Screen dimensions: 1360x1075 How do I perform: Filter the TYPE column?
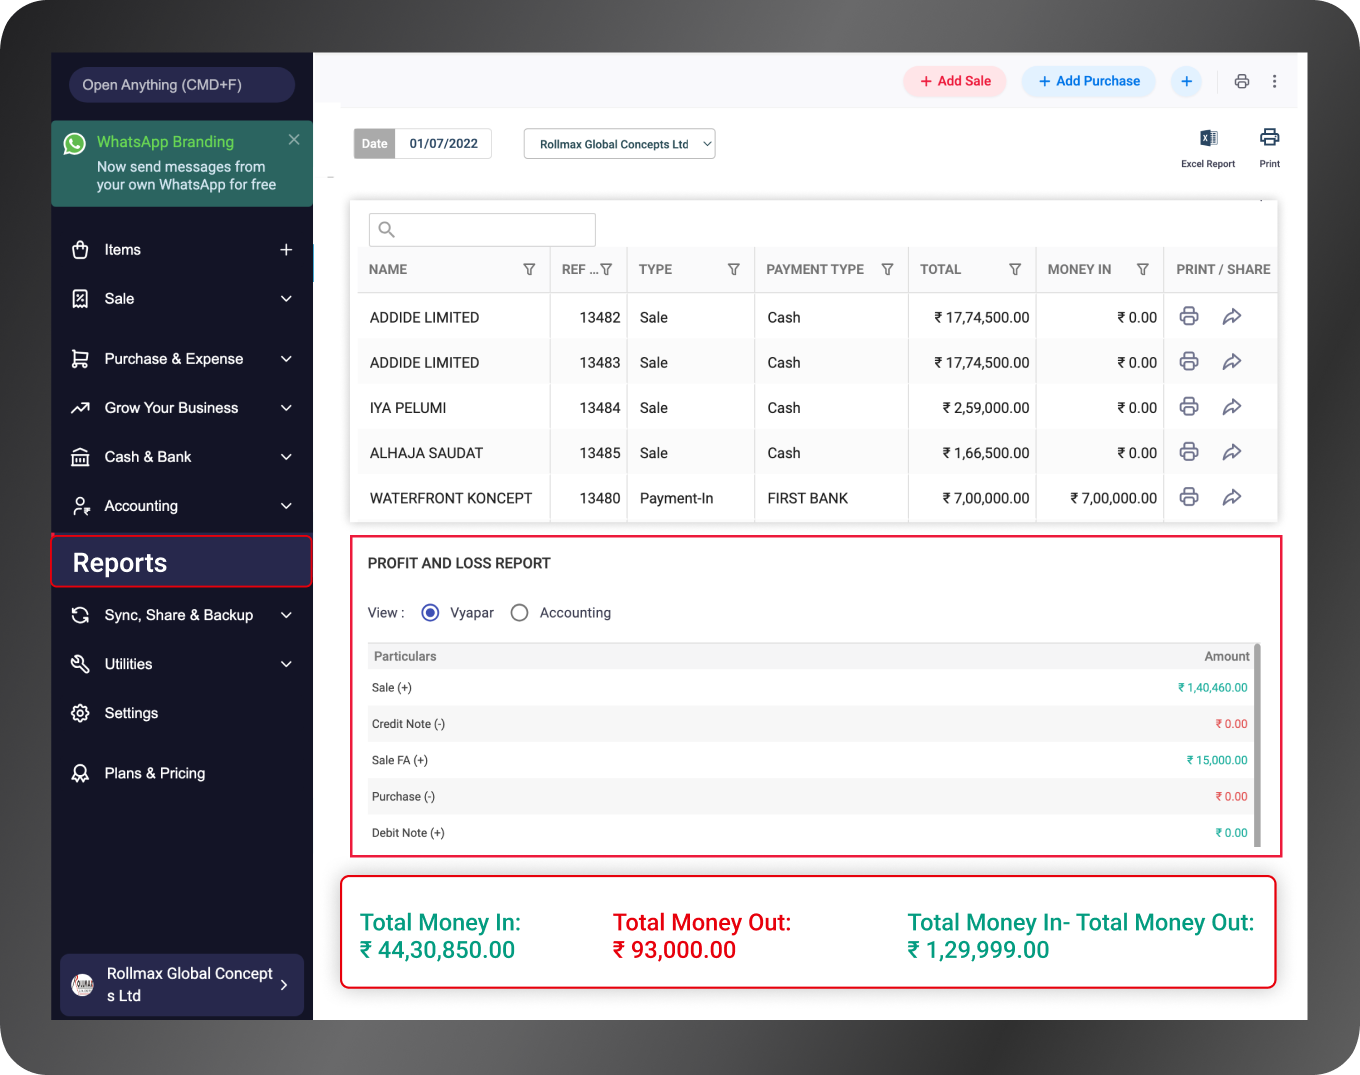[734, 269]
